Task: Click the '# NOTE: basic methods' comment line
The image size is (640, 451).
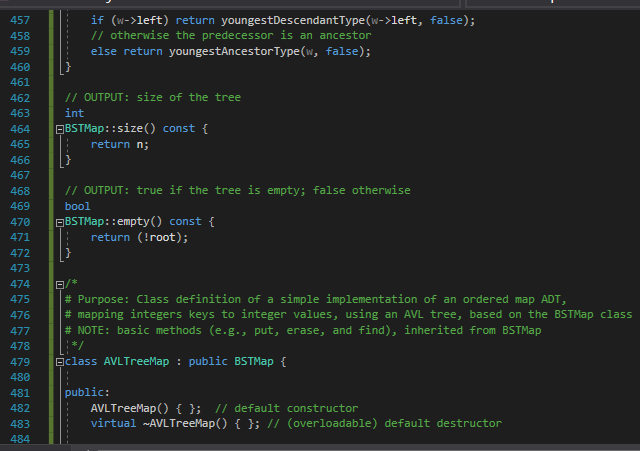Action: [303, 331]
